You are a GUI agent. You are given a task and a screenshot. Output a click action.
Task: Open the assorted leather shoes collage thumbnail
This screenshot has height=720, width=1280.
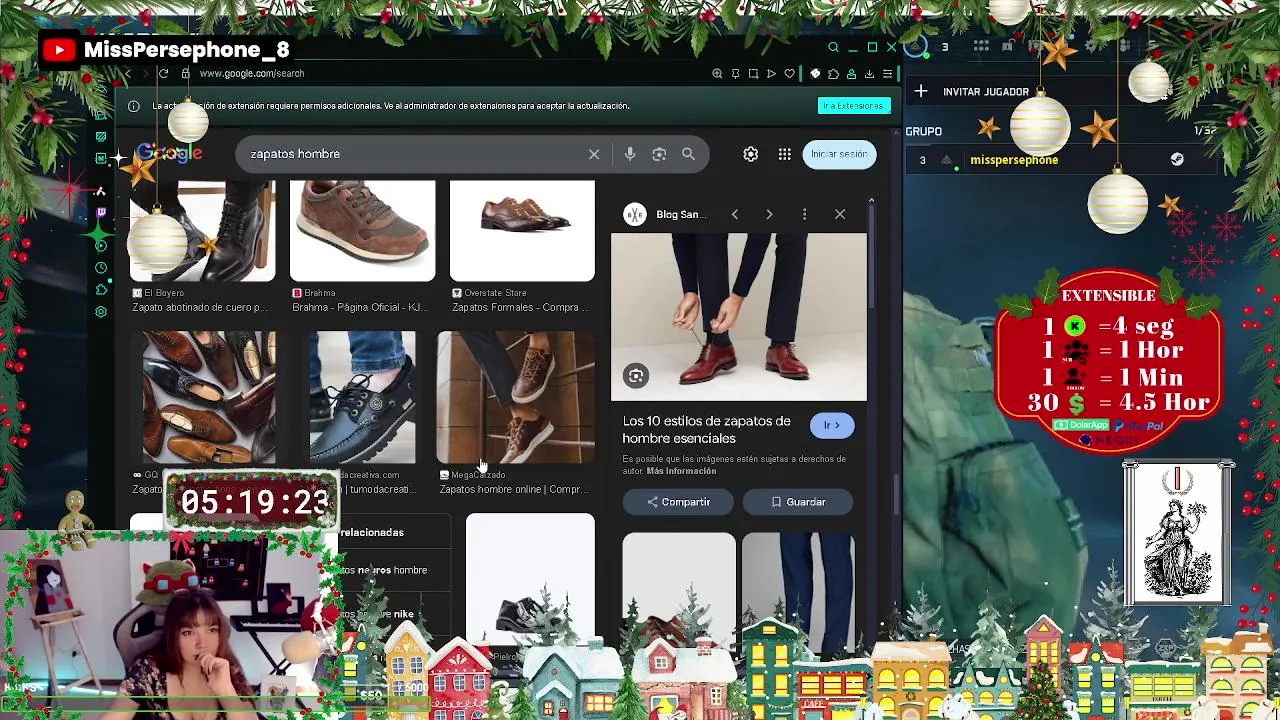coord(209,398)
